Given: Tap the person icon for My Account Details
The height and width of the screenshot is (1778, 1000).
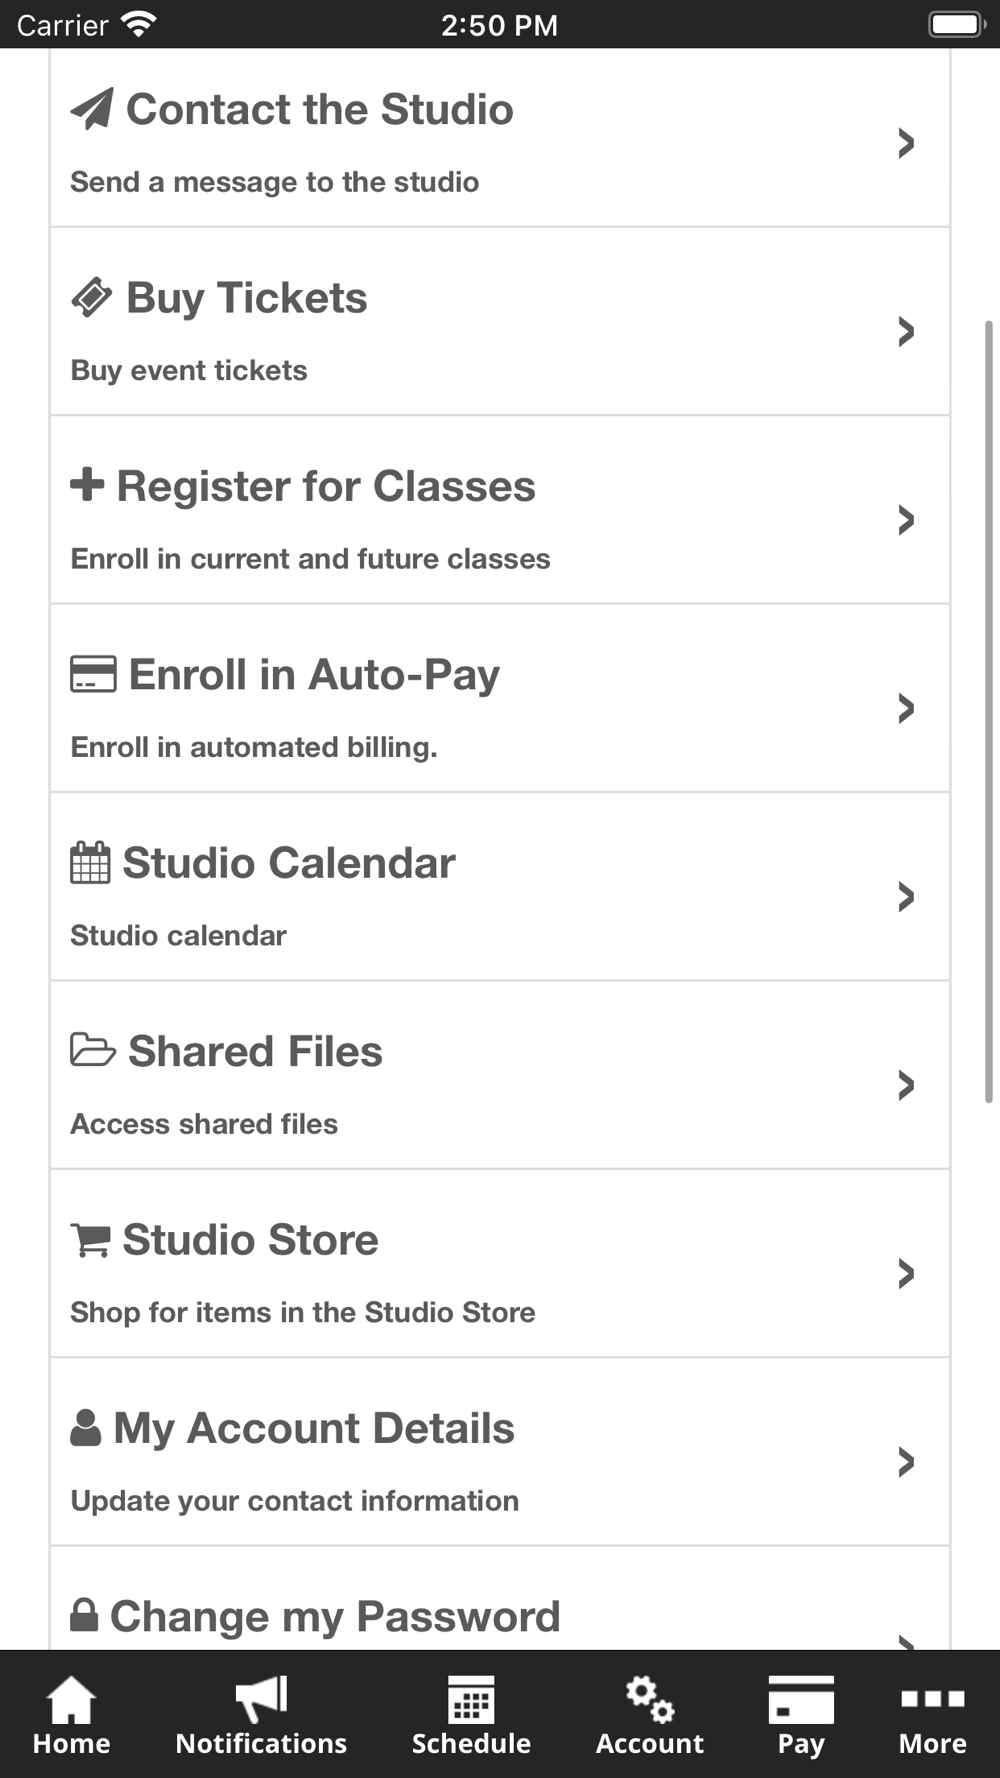Looking at the screenshot, I should click(x=86, y=1428).
